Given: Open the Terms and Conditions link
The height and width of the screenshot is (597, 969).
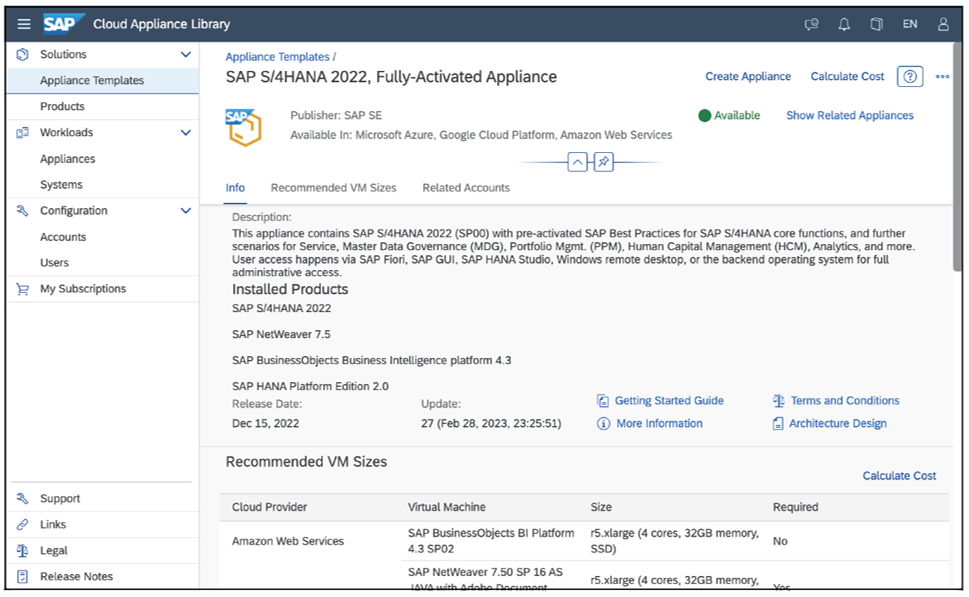Looking at the screenshot, I should (x=845, y=400).
